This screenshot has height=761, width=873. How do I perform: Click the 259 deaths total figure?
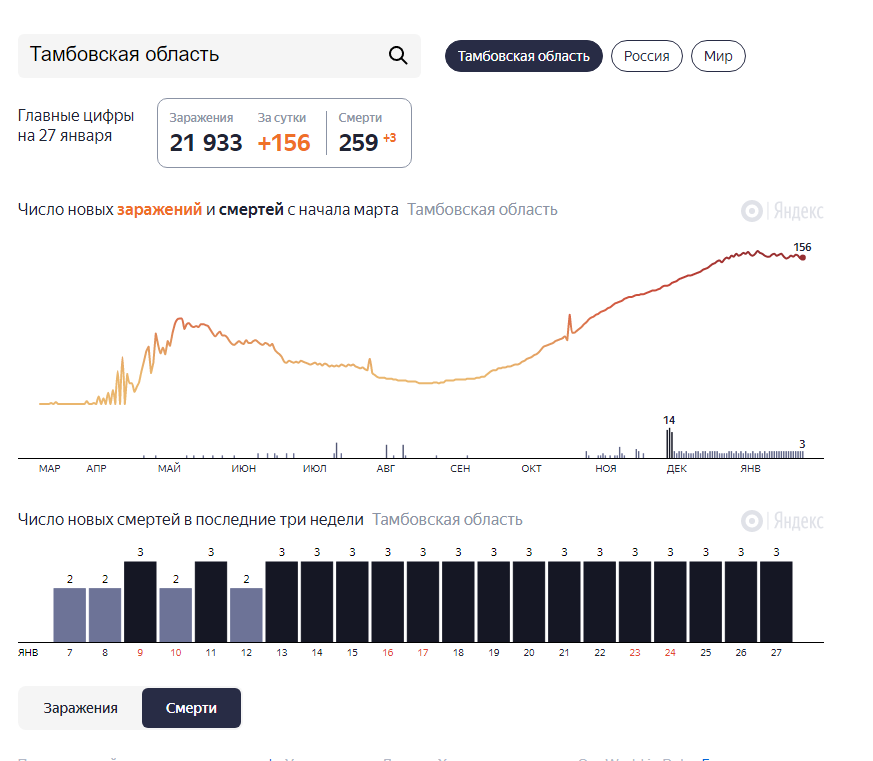coord(358,143)
